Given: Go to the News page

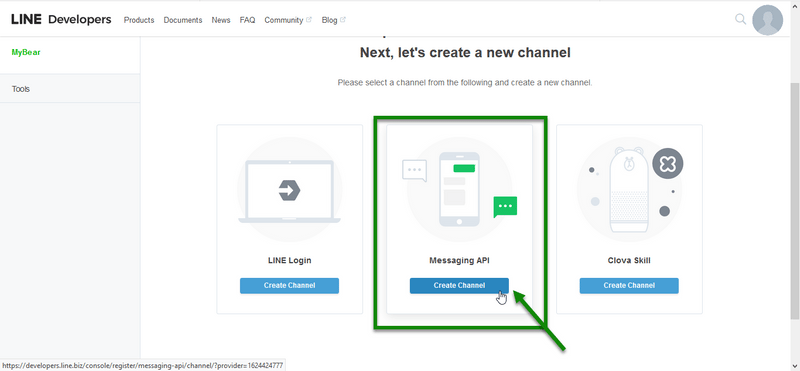Looking at the screenshot, I should [221, 20].
